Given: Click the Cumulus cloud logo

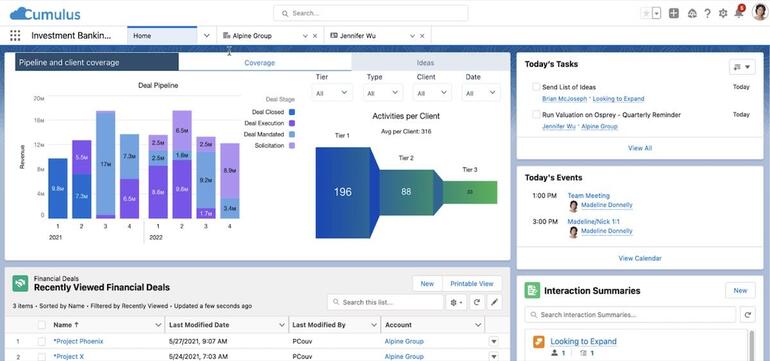Looking at the screenshot, I should point(45,13).
